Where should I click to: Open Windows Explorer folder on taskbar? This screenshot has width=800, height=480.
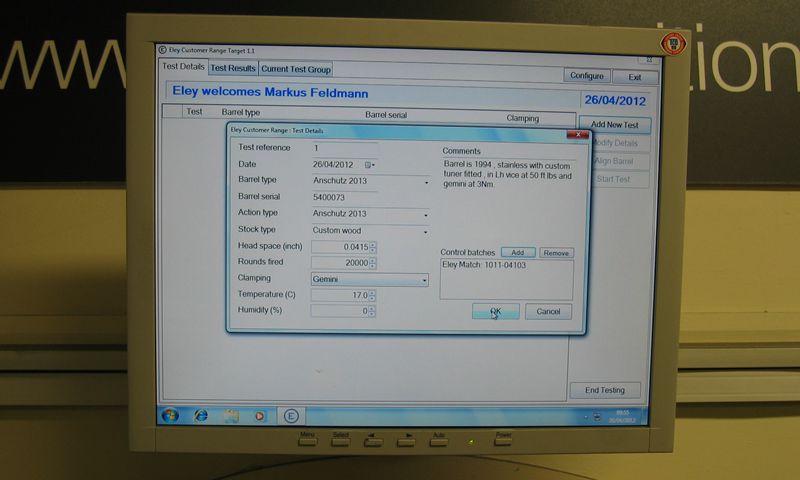point(231,416)
